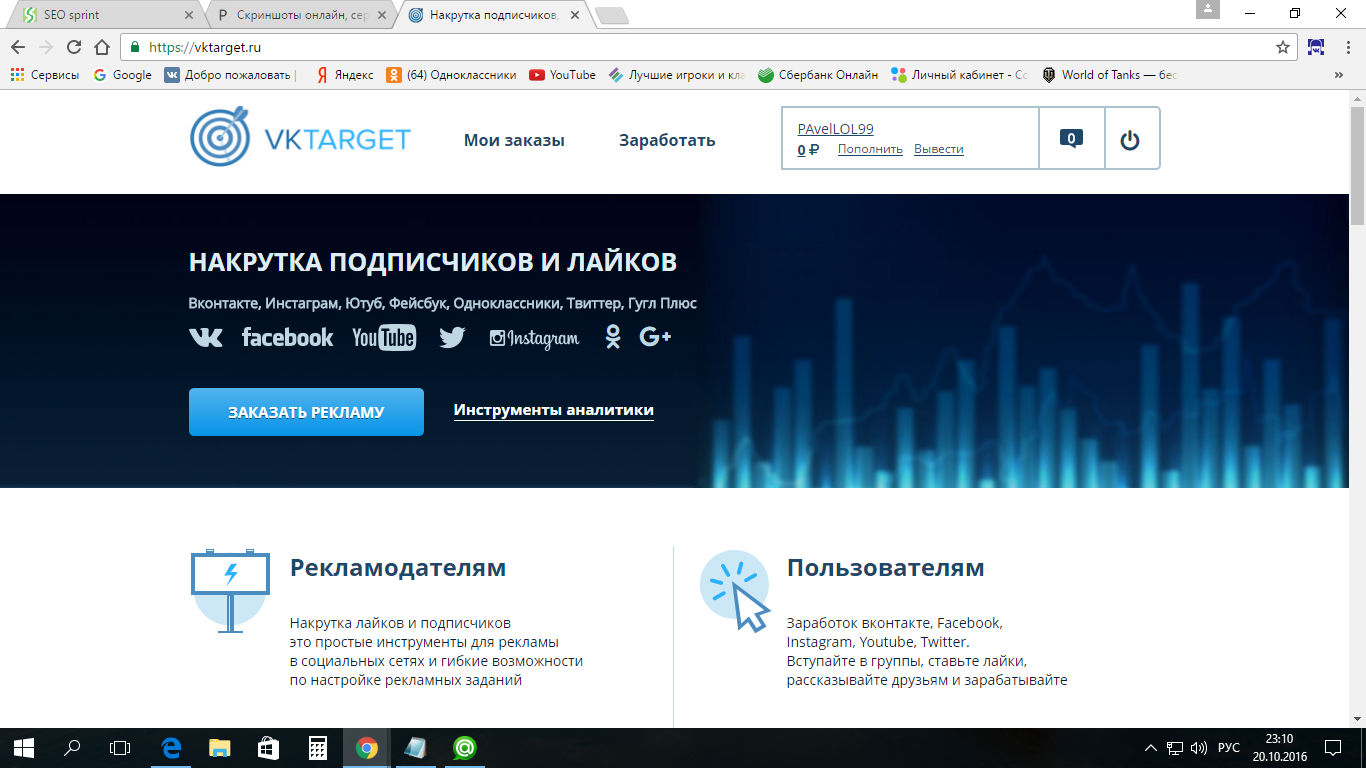Open the volume icon in system tray
The width and height of the screenshot is (1366, 768).
[x=1199, y=748]
